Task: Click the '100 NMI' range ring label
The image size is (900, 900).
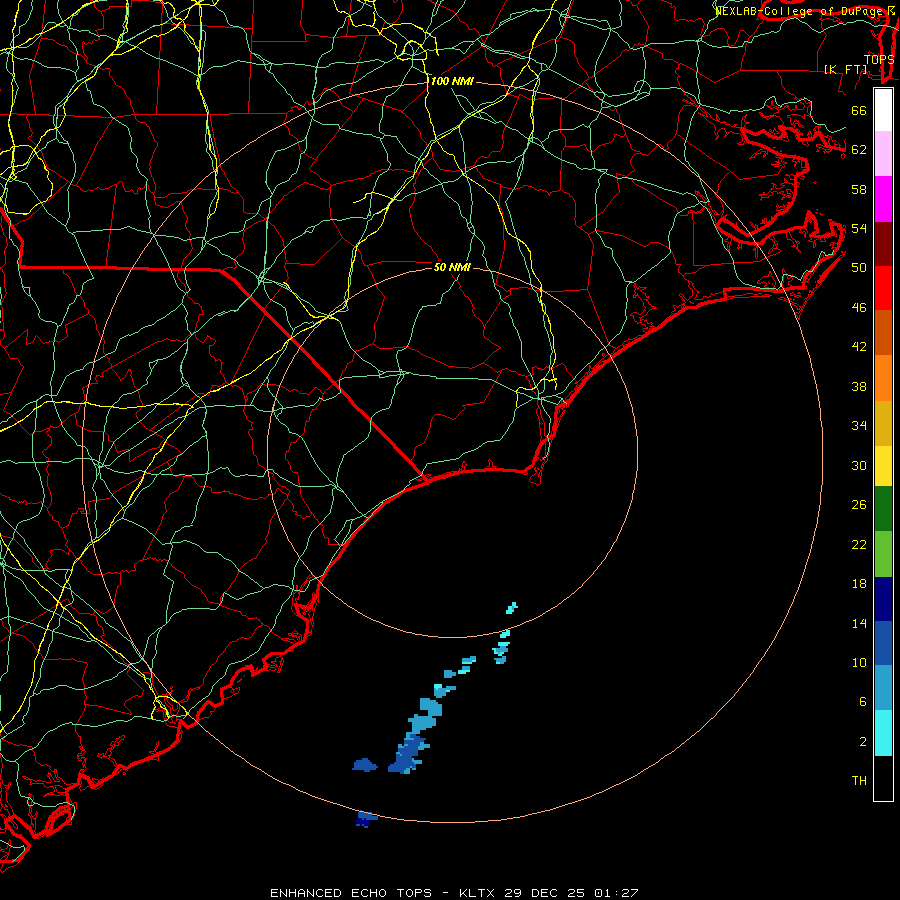Action: (x=452, y=82)
